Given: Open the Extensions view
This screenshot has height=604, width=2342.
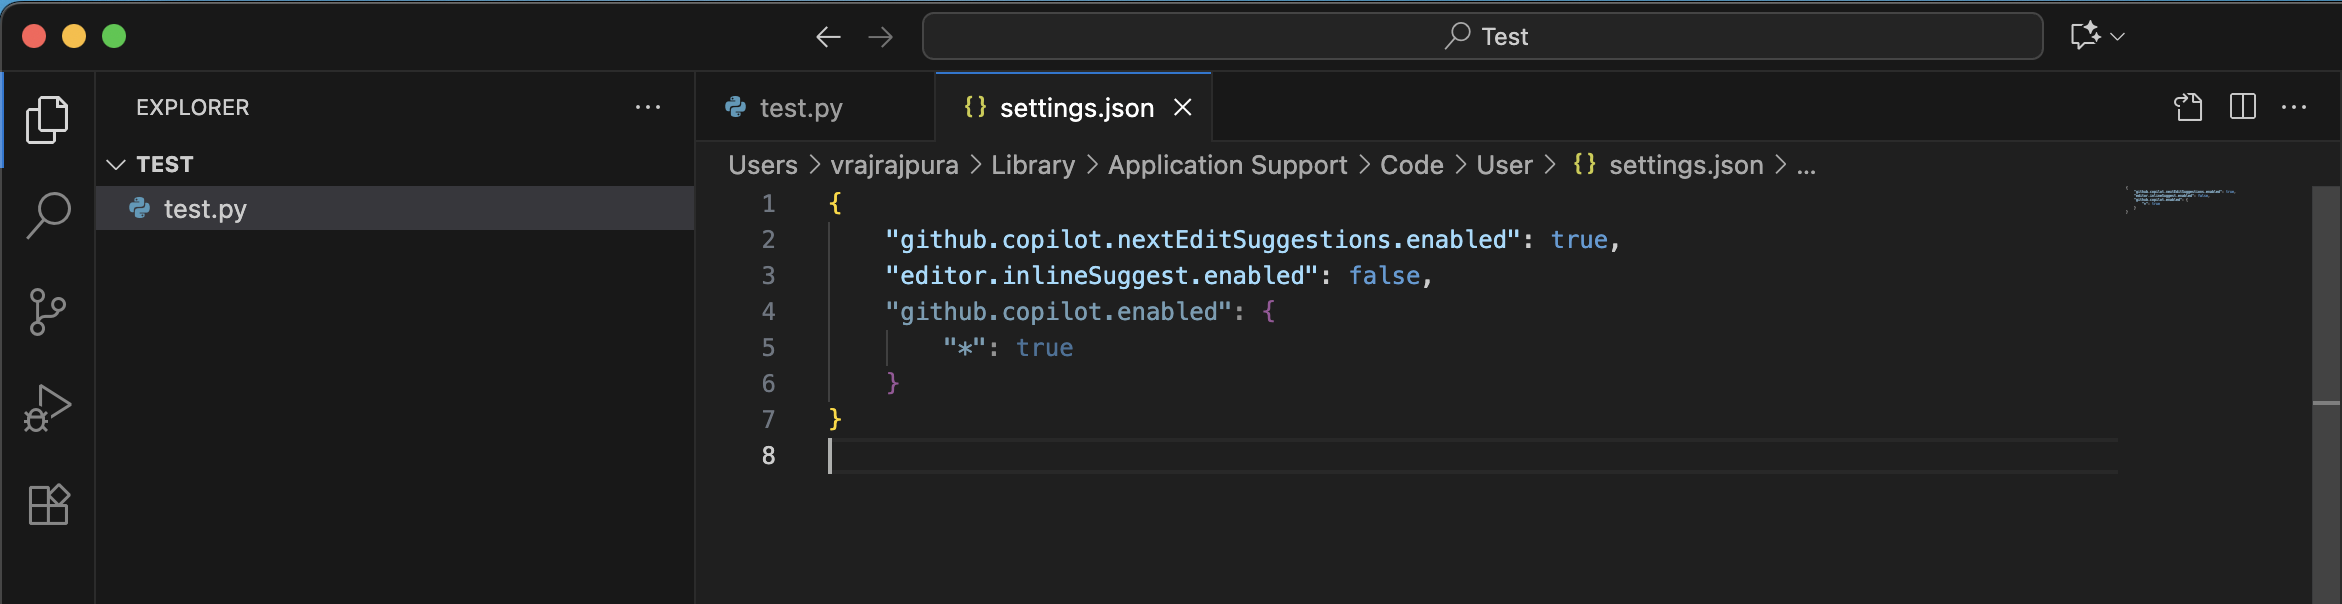Looking at the screenshot, I should click(47, 504).
